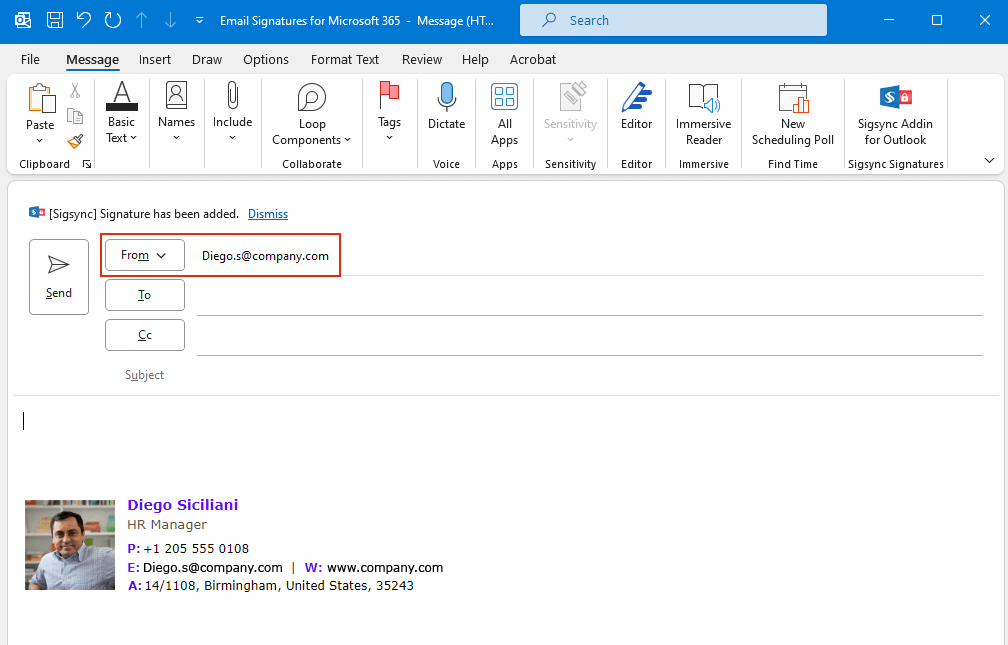1008x645 pixels.
Task: Switch to the Insert ribbon tab
Action: click(155, 59)
